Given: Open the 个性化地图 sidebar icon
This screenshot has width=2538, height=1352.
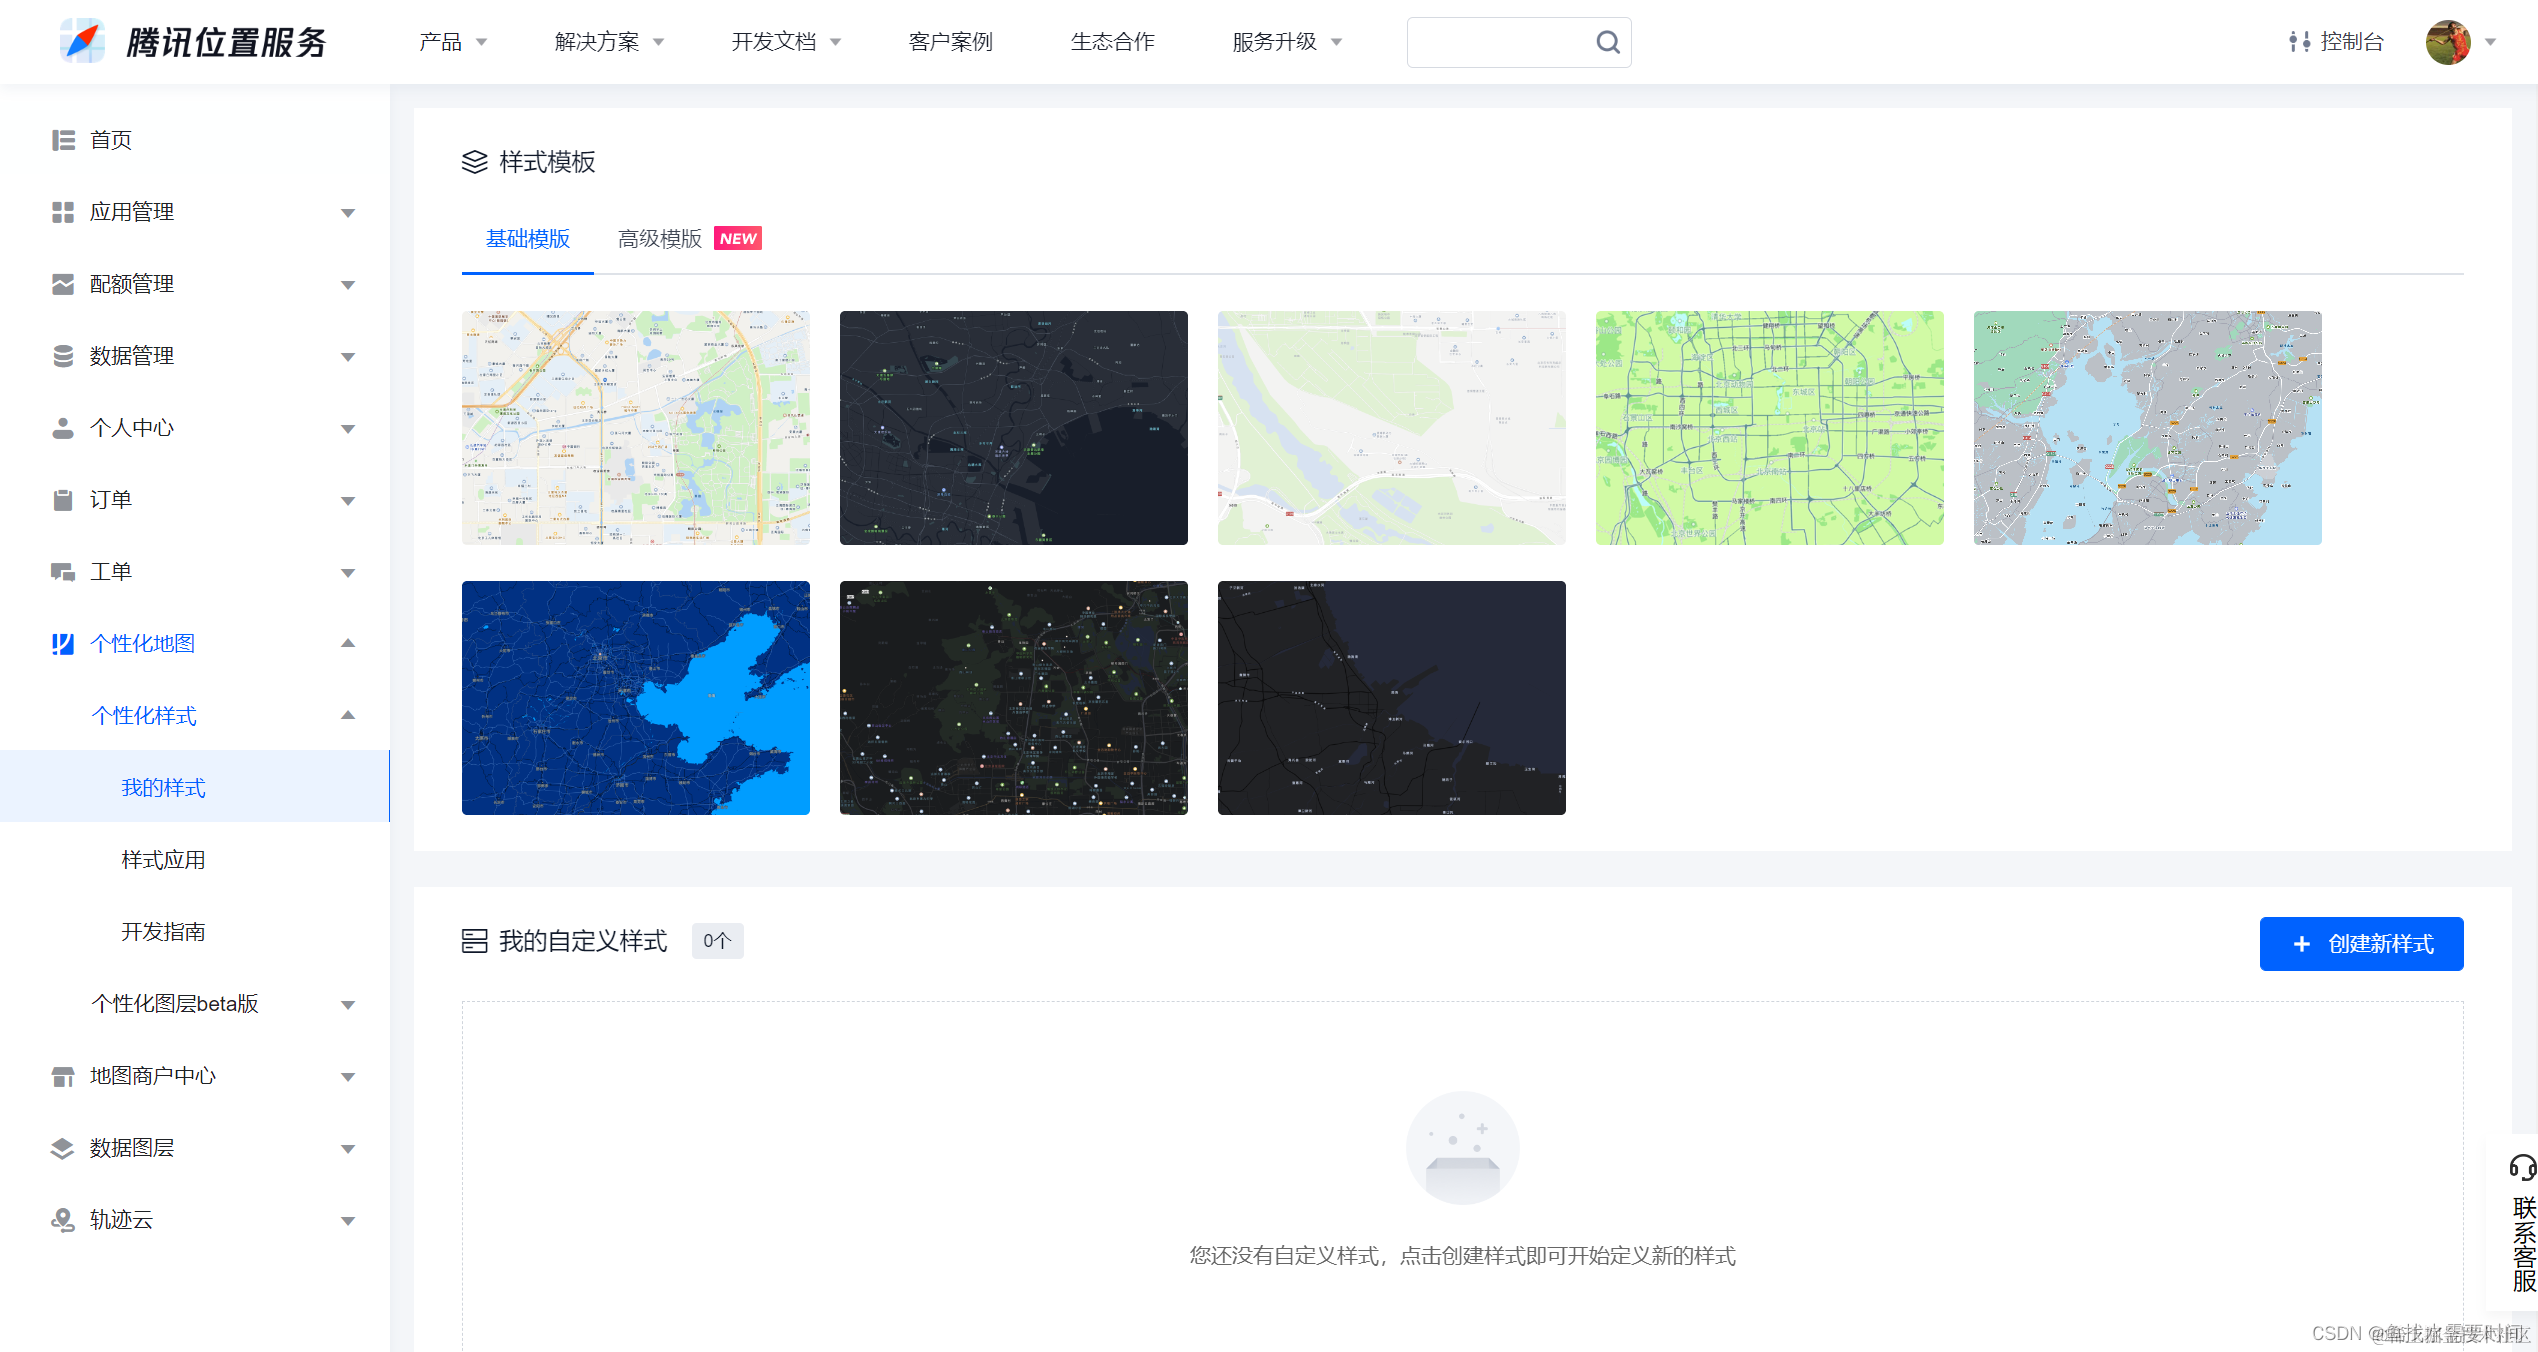Looking at the screenshot, I should coord(62,644).
